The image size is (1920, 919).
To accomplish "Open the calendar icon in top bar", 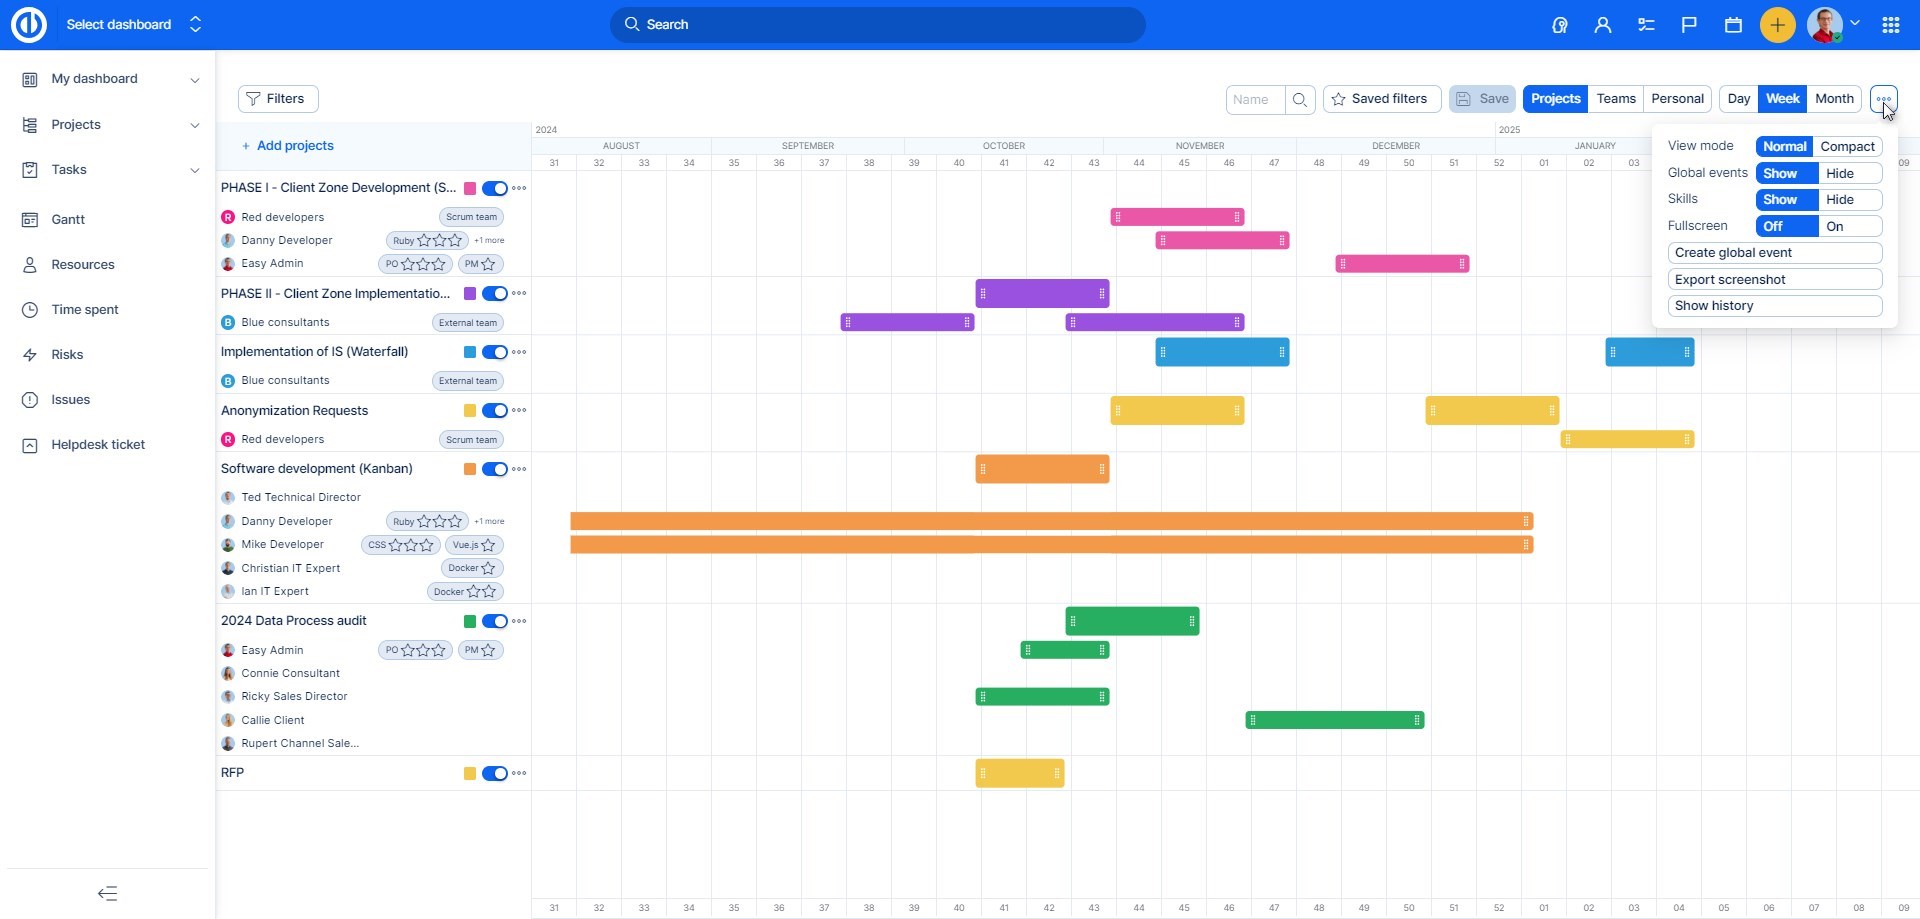I will (1733, 25).
